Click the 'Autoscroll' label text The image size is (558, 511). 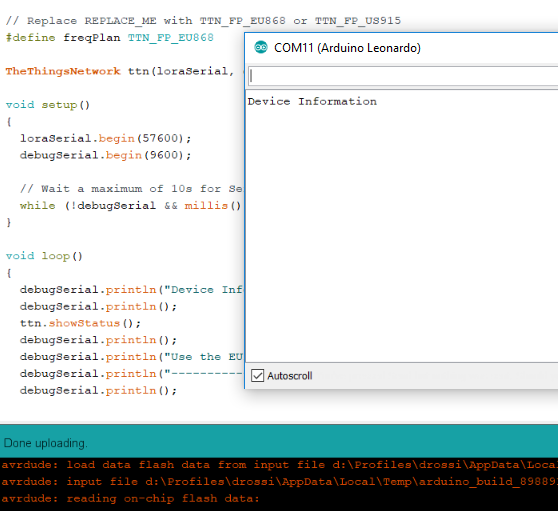click(x=290, y=376)
